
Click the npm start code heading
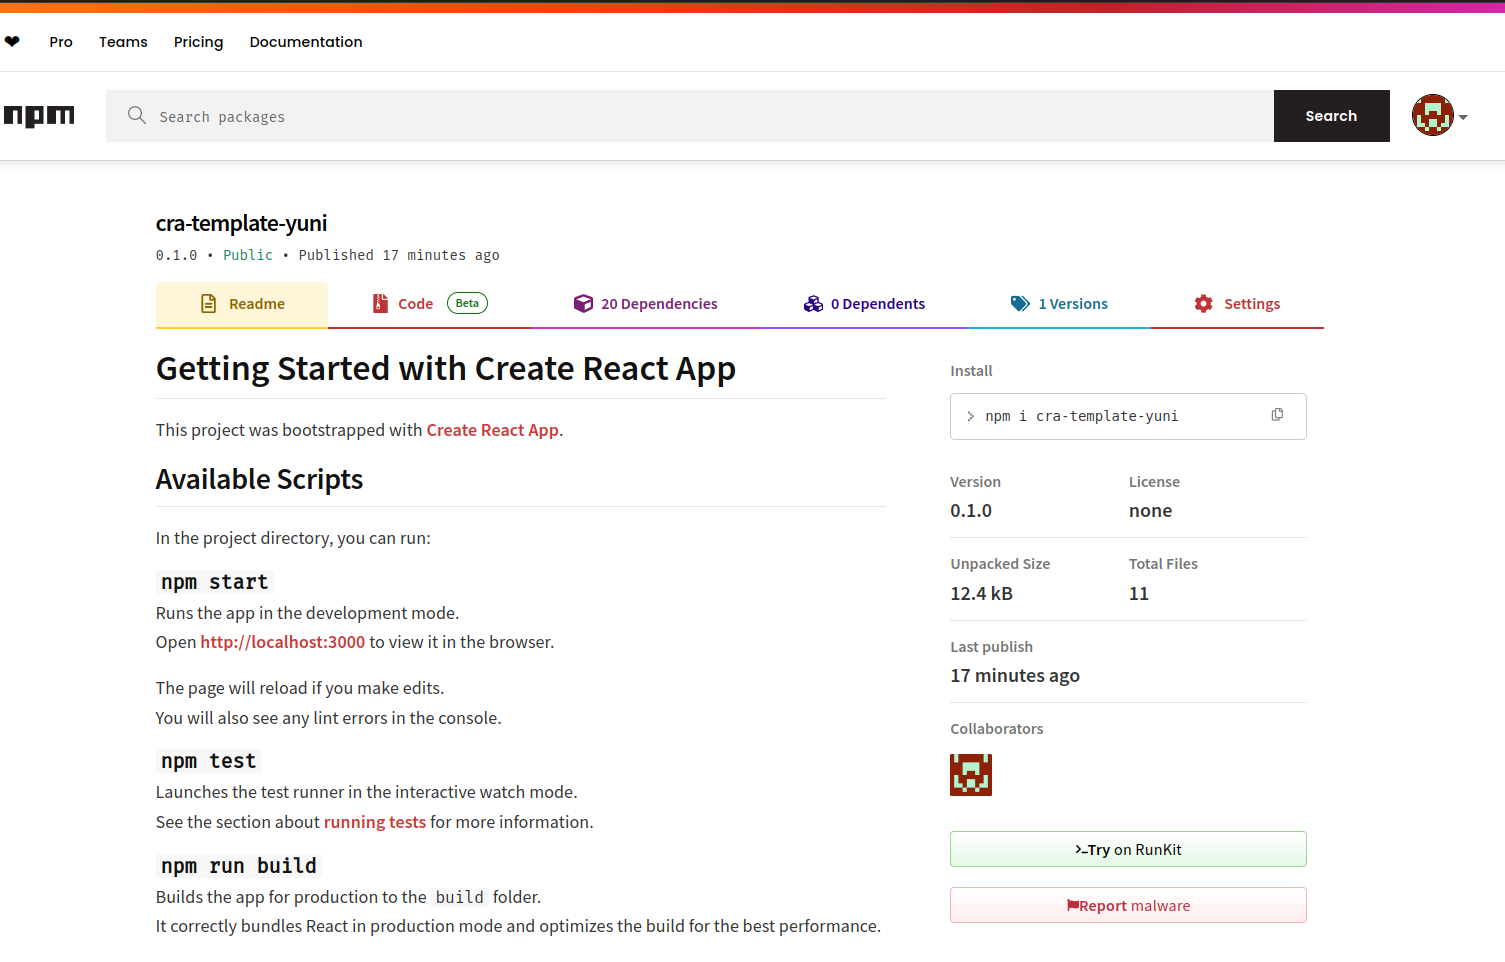click(x=215, y=582)
